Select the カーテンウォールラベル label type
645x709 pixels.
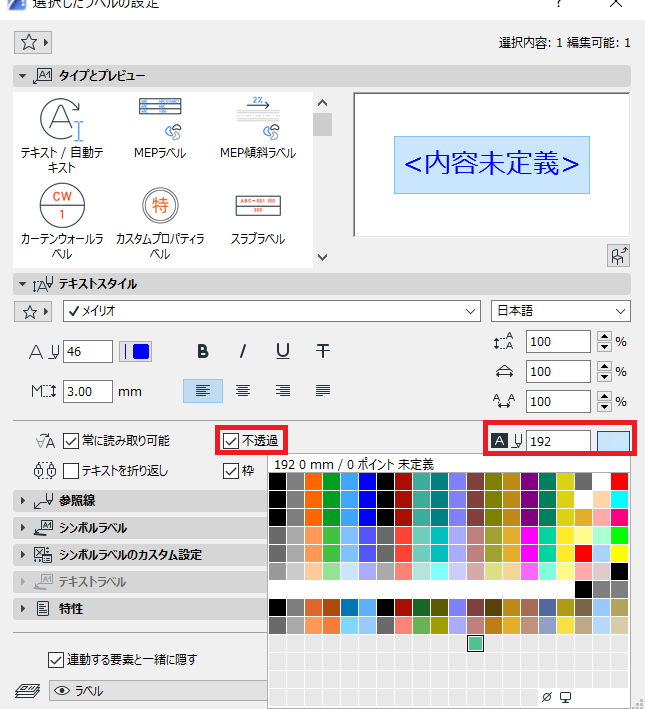point(62,222)
